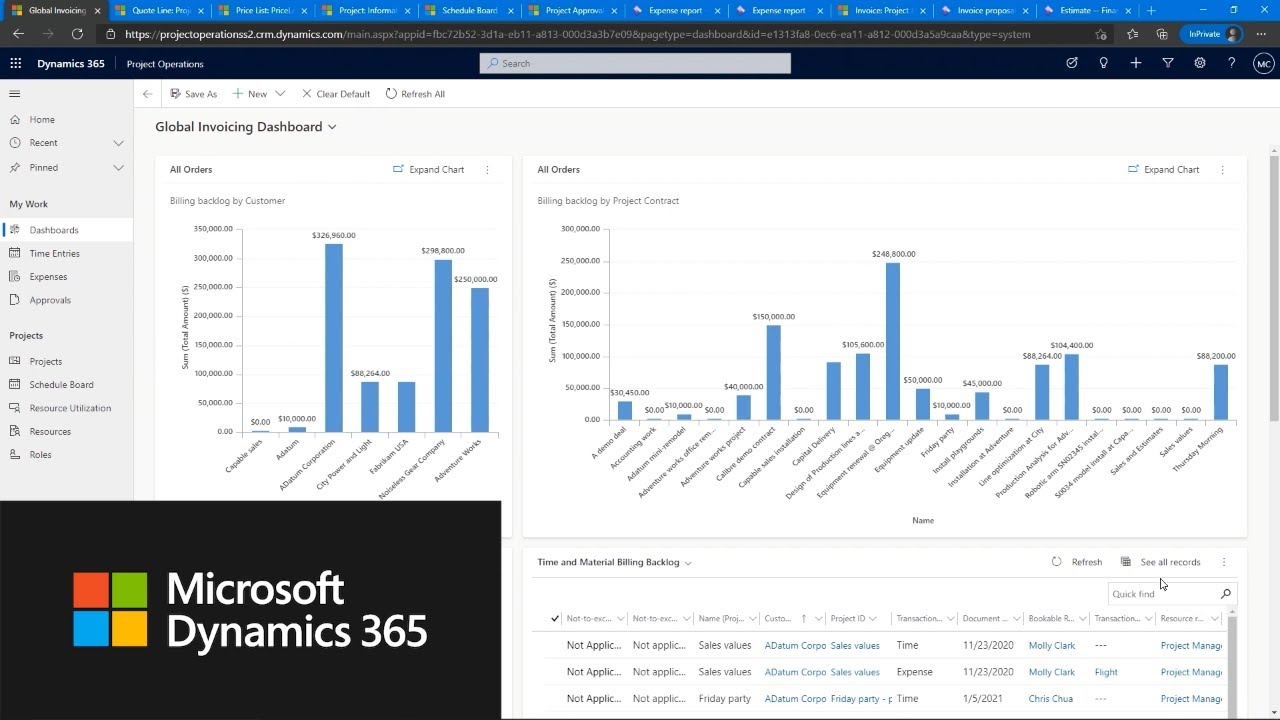Open more options for Project Contract chart
This screenshot has width=1280, height=720.
(x=1222, y=170)
